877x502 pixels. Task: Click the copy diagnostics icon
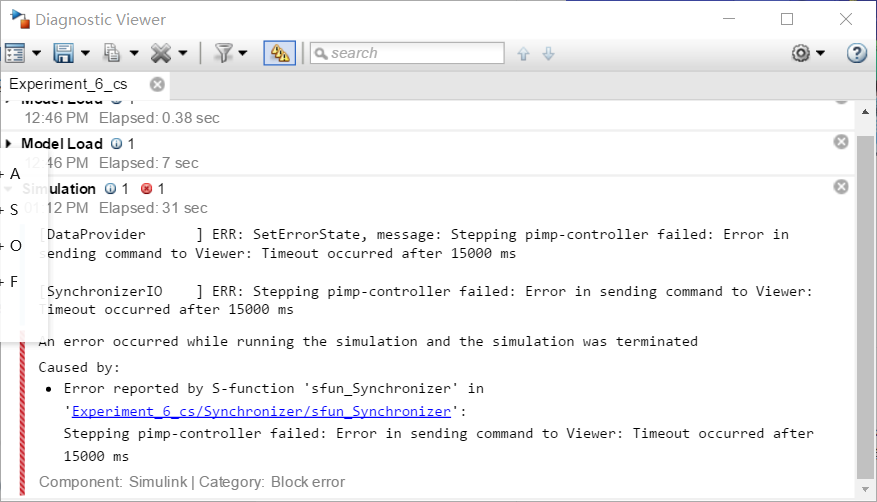[112, 53]
